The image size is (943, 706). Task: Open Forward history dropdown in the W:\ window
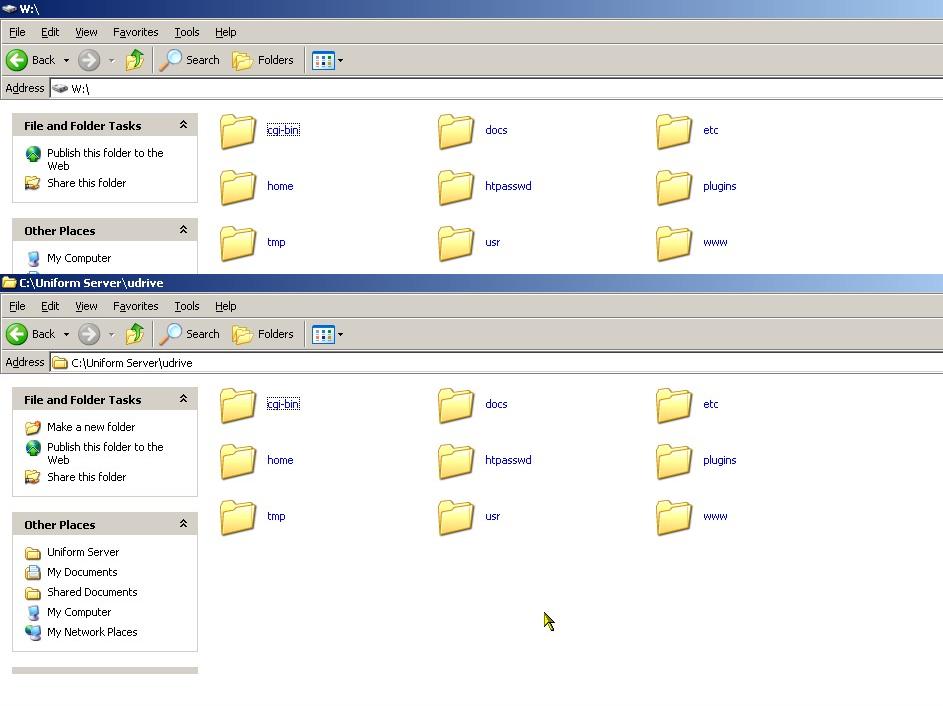111,60
